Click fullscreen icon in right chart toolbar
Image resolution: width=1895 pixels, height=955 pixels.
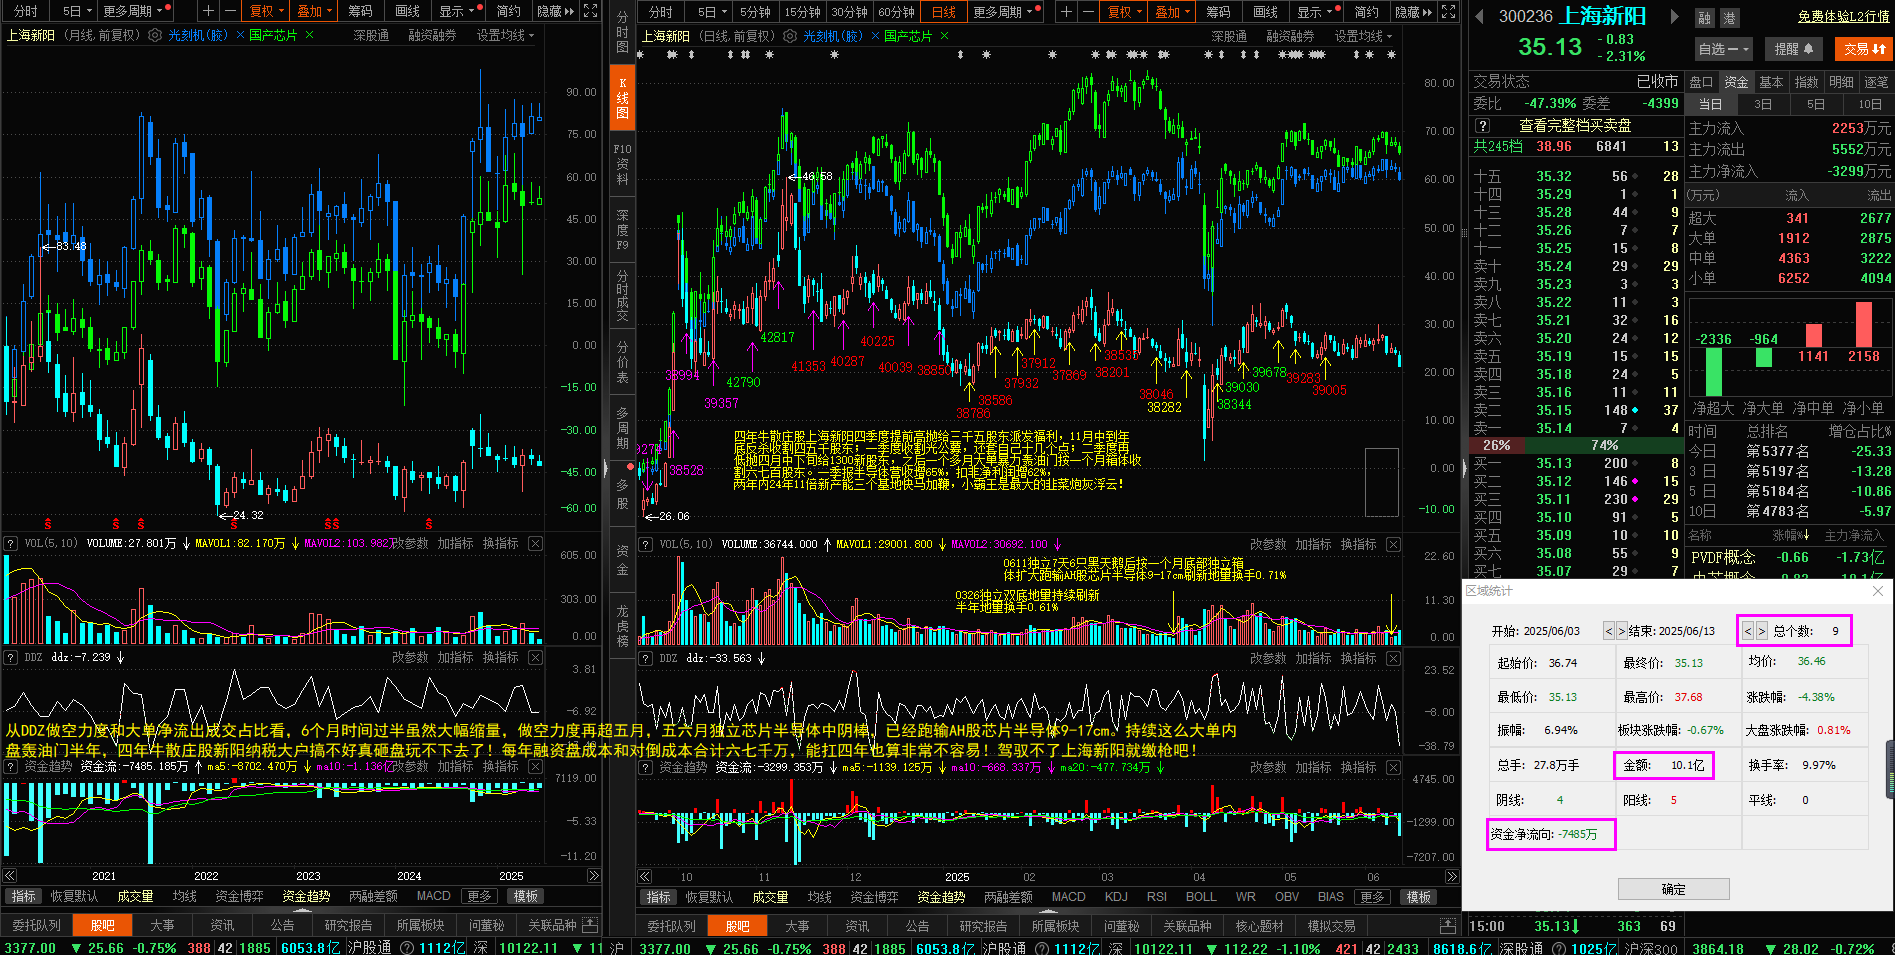click(1450, 12)
